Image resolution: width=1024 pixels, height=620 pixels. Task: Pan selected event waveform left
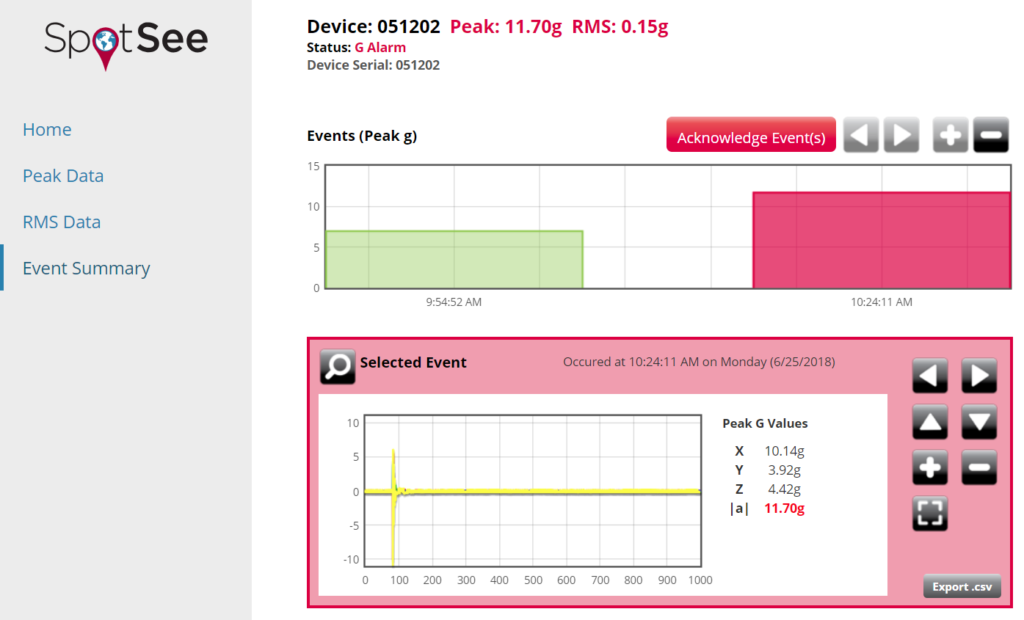930,376
